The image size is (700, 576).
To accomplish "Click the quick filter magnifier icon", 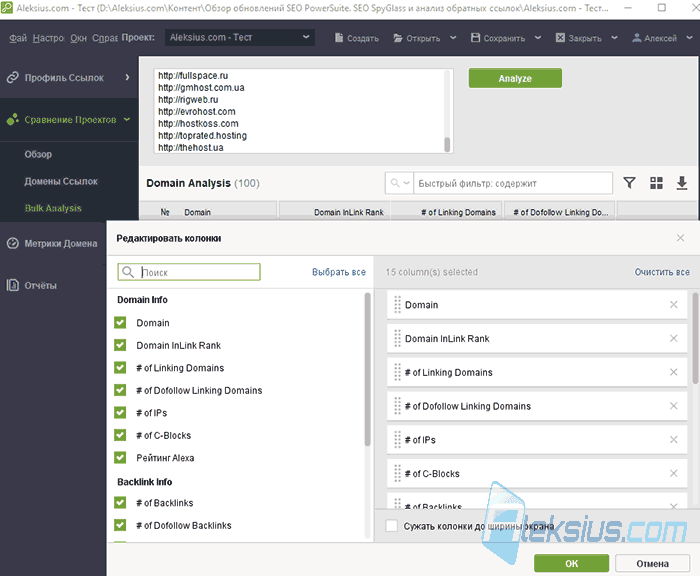I will pyautogui.click(x=395, y=183).
